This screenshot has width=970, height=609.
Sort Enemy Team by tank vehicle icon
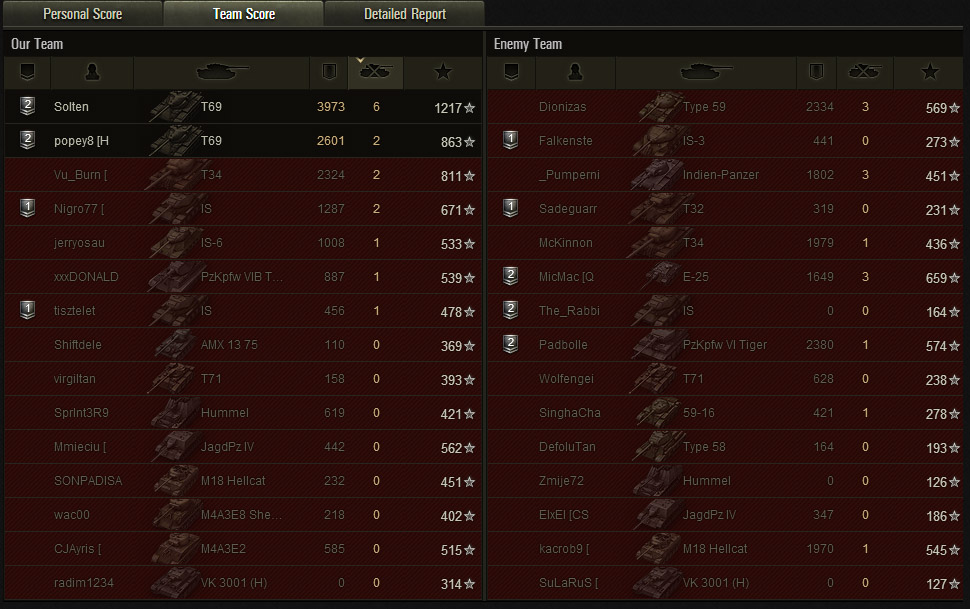pos(706,72)
